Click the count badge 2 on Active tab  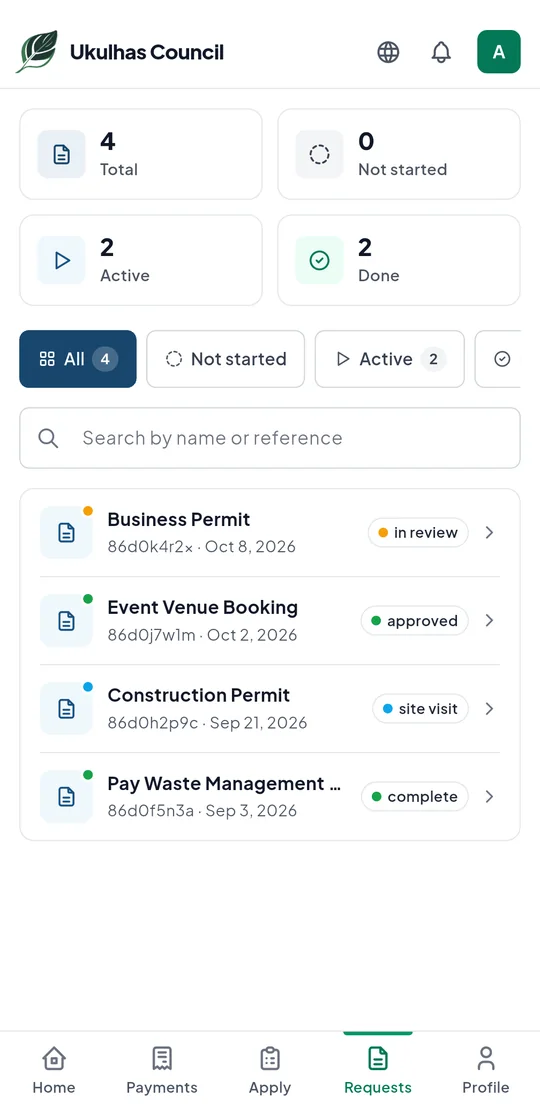433,359
